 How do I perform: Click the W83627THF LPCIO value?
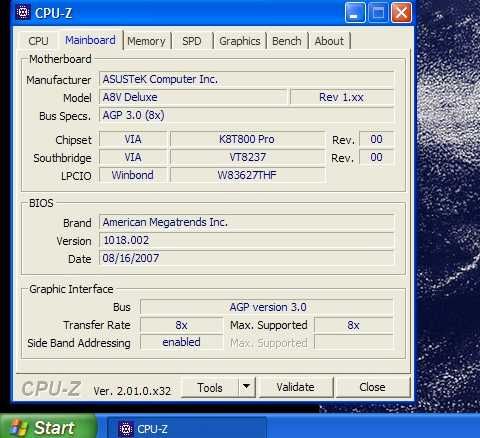pyautogui.click(x=247, y=175)
